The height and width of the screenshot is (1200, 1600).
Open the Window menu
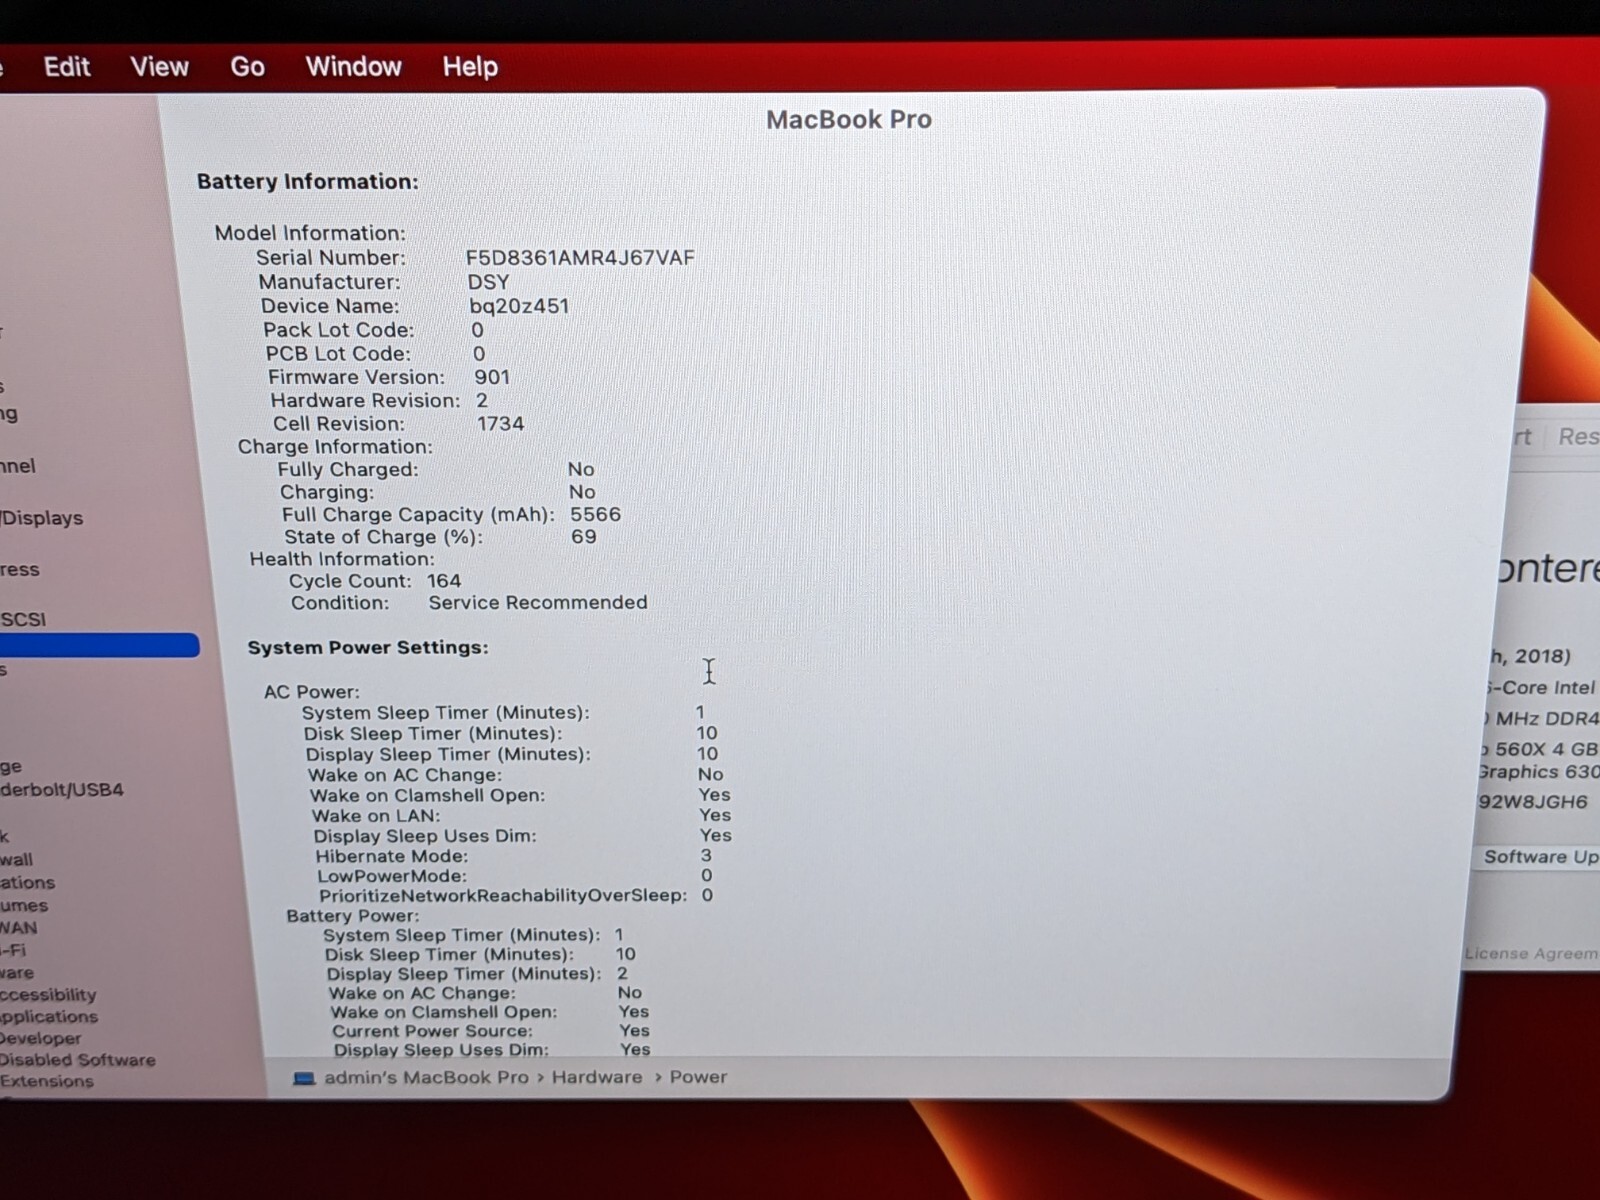click(x=353, y=67)
